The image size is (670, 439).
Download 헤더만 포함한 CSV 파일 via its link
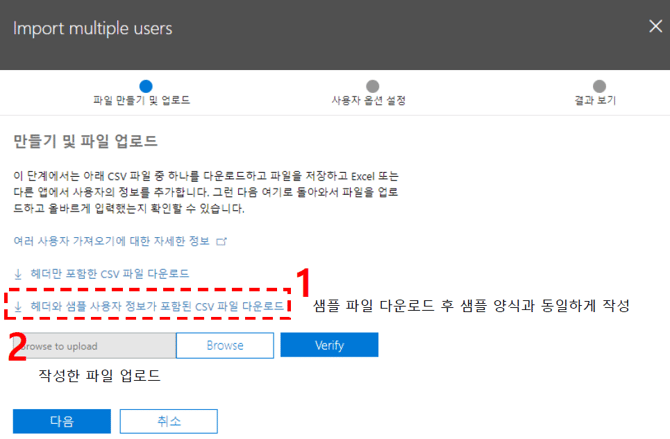coord(109,273)
